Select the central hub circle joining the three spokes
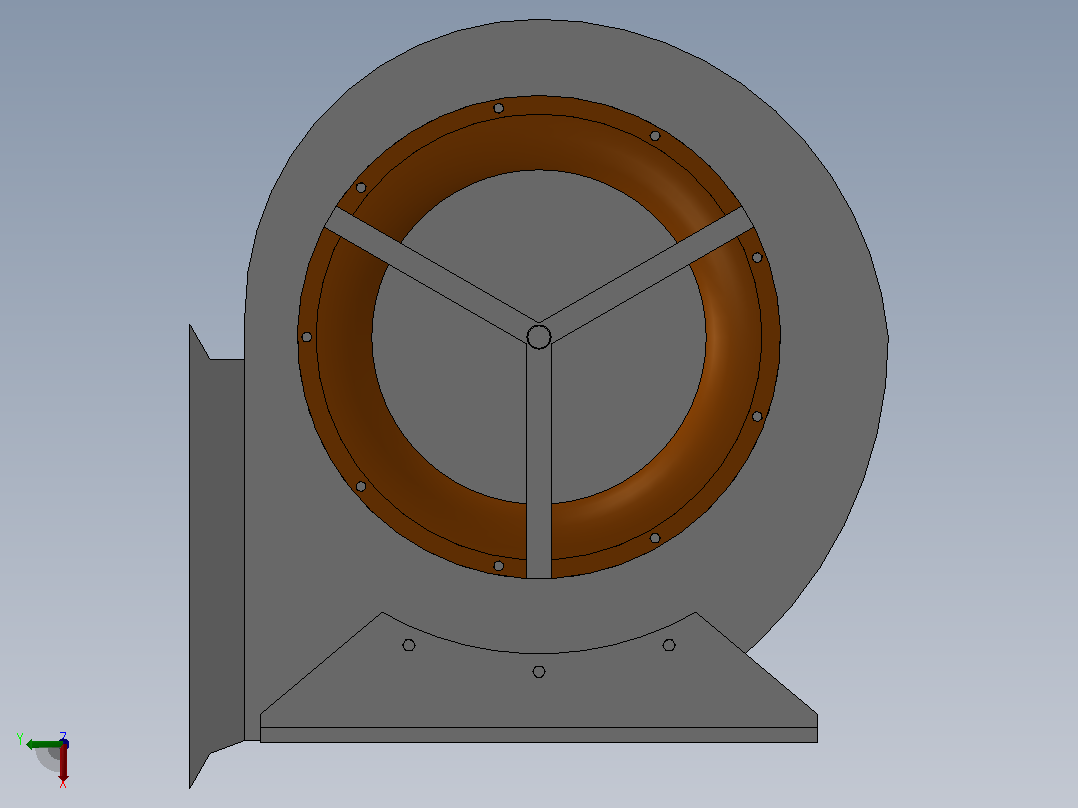This screenshot has height=808, width=1078. tap(539, 337)
